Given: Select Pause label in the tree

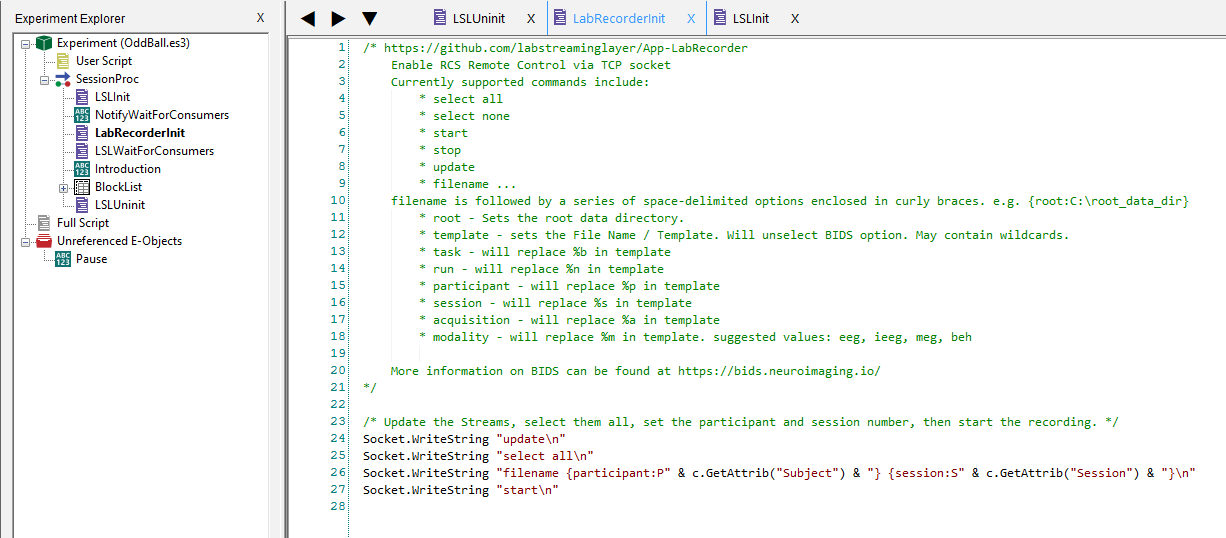Looking at the screenshot, I should [x=91, y=259].
